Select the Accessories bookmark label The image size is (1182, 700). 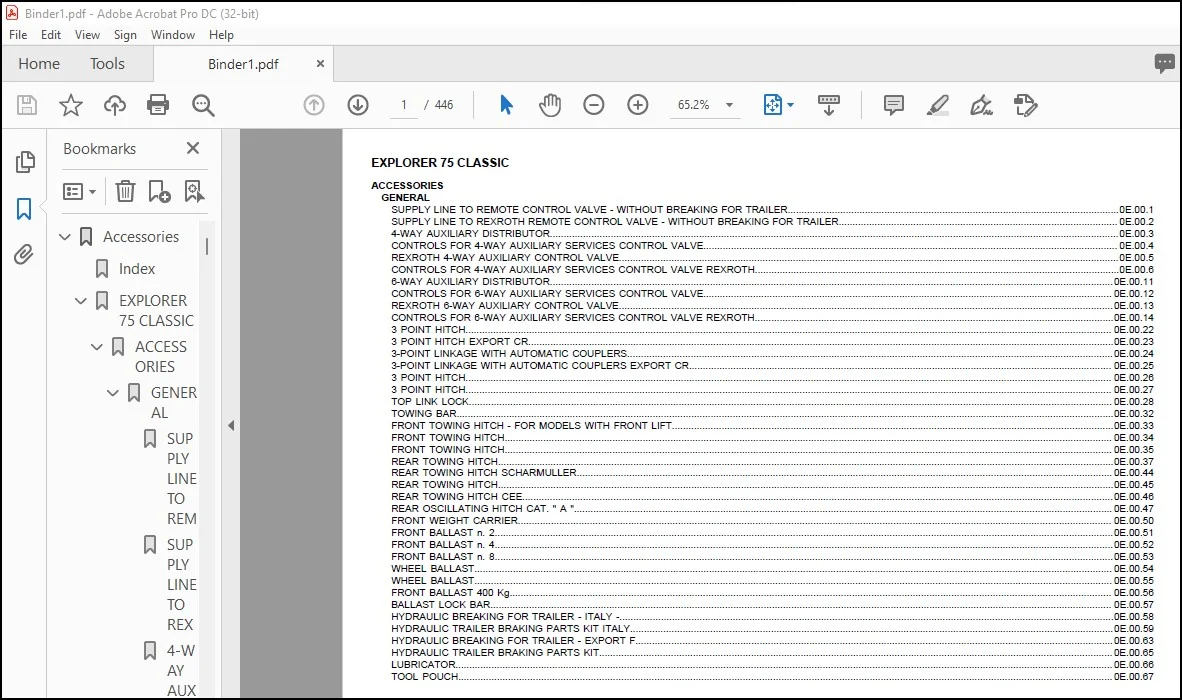[141, 237]
